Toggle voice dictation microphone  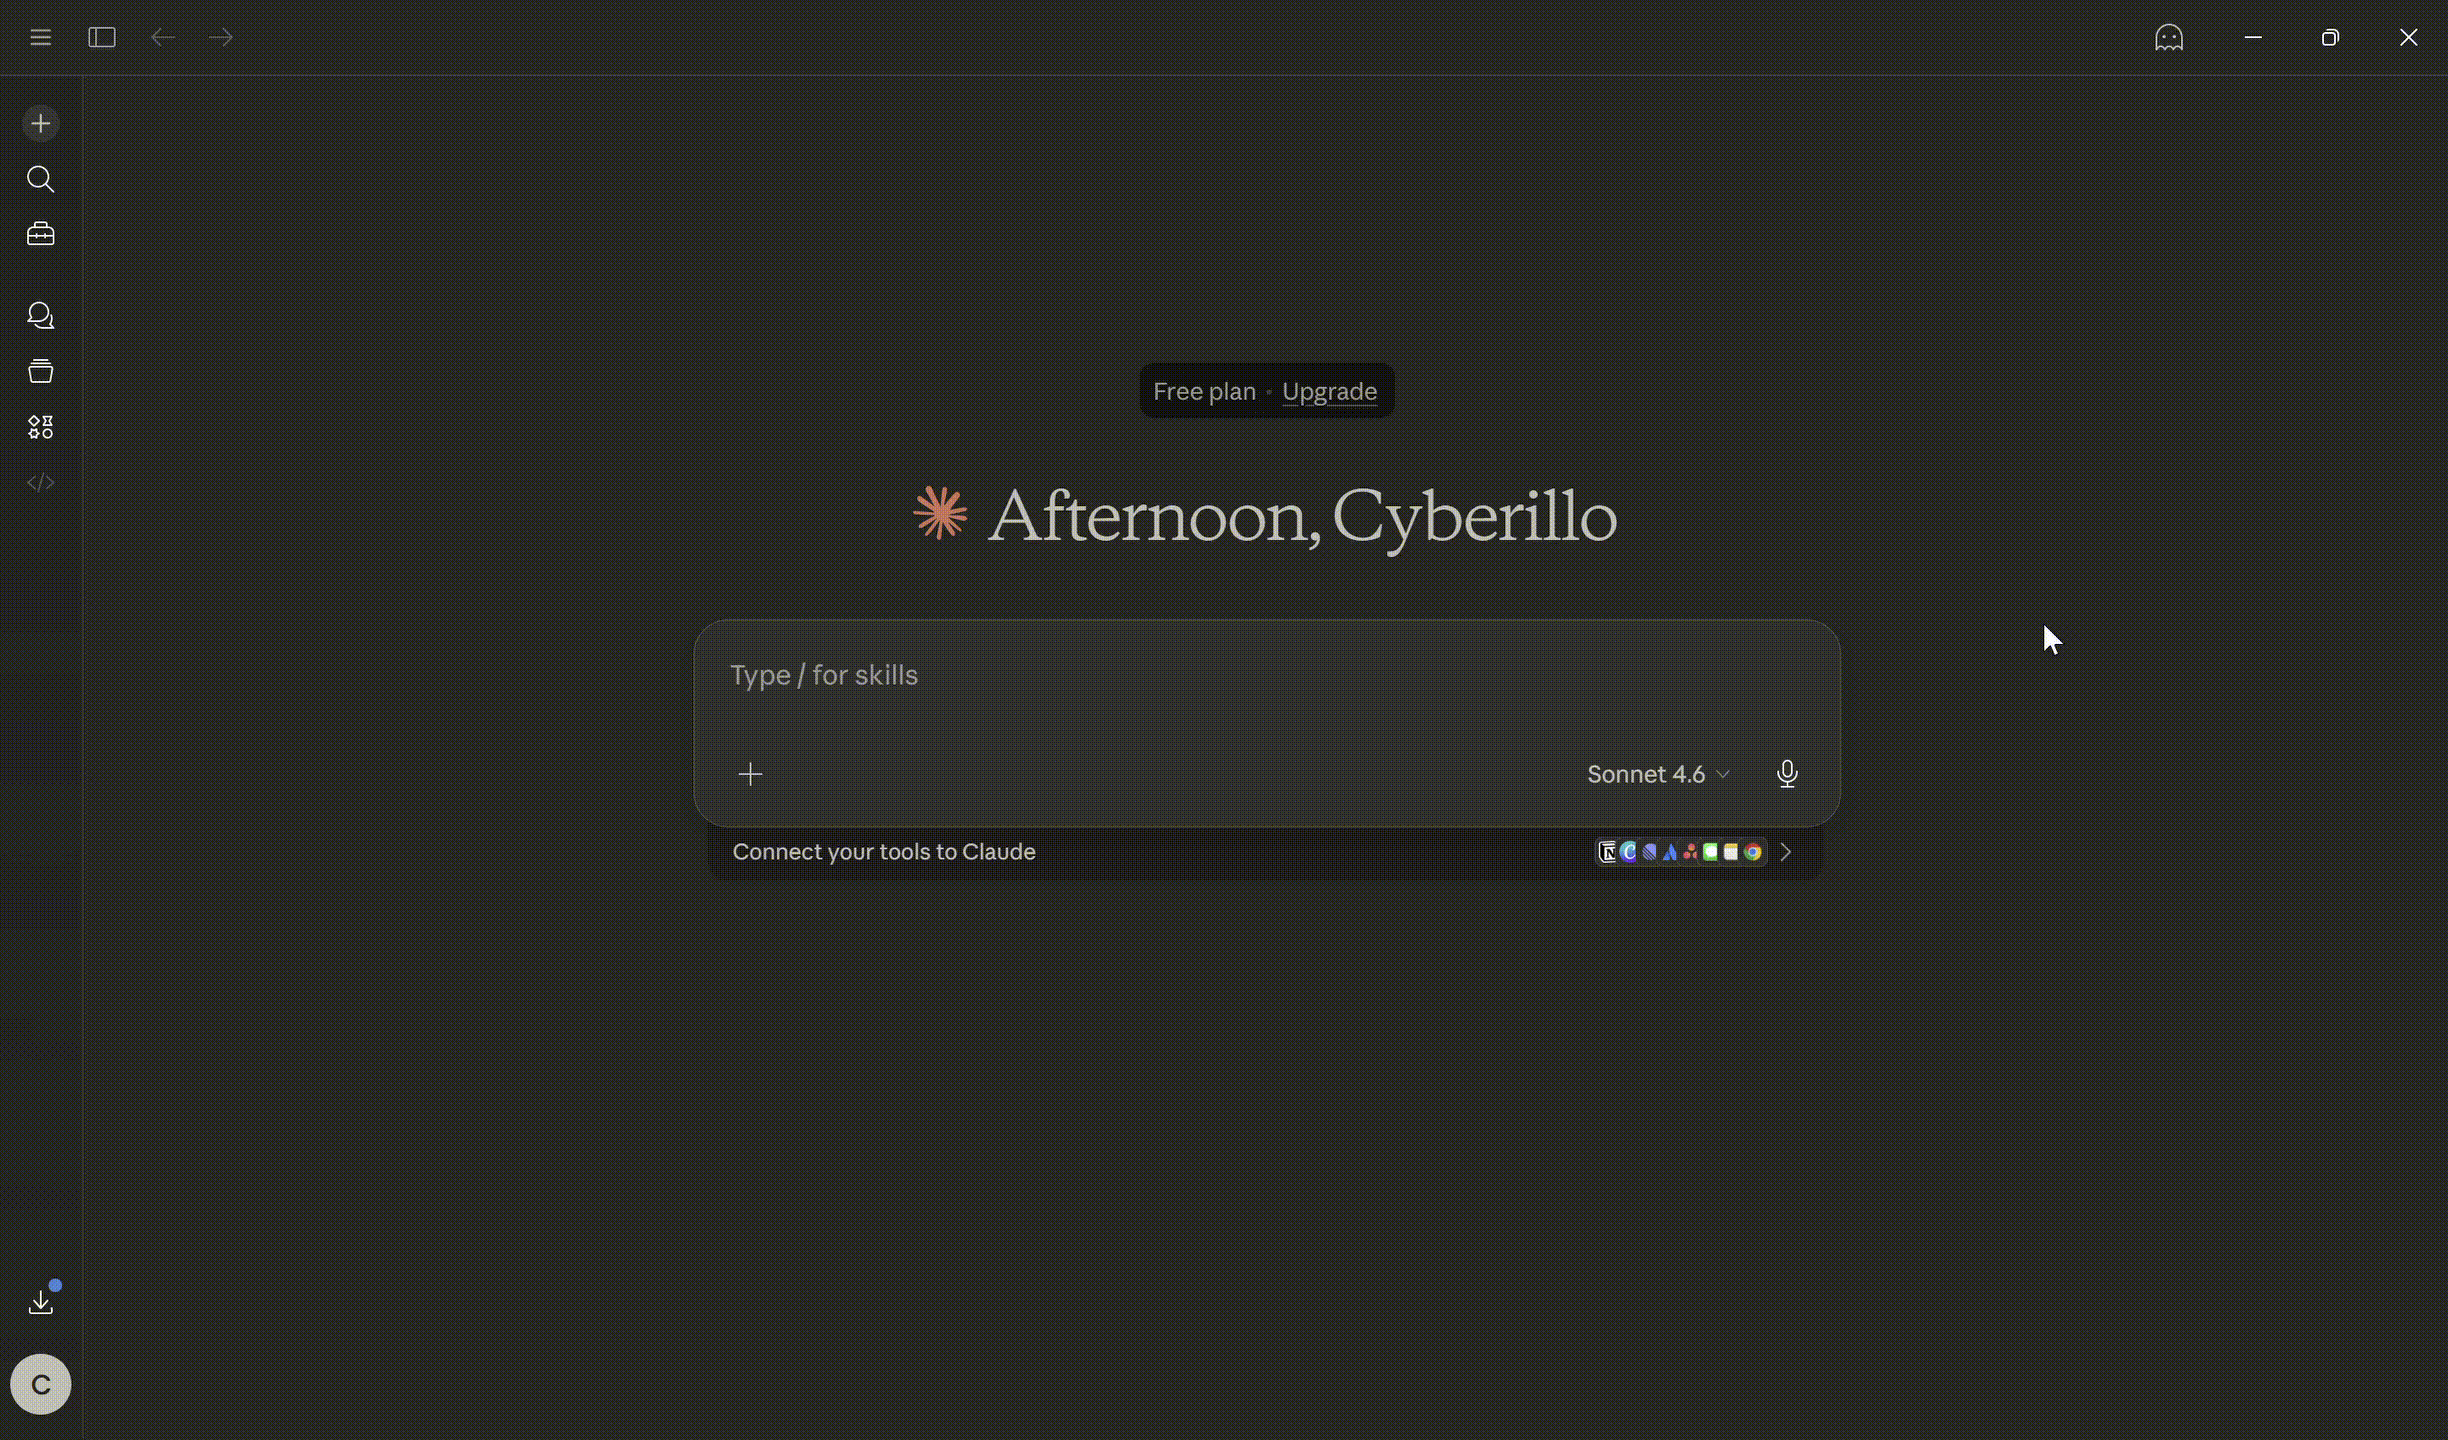coord(1787,774)
